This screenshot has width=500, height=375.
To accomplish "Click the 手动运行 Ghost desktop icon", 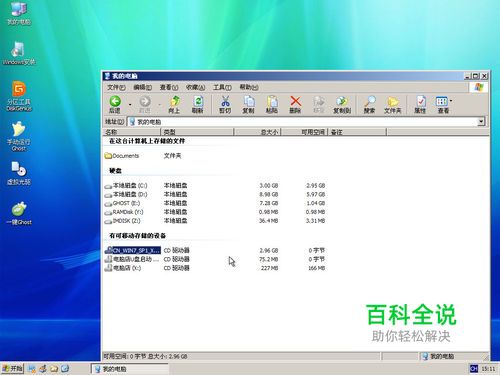I will (19, 137).
